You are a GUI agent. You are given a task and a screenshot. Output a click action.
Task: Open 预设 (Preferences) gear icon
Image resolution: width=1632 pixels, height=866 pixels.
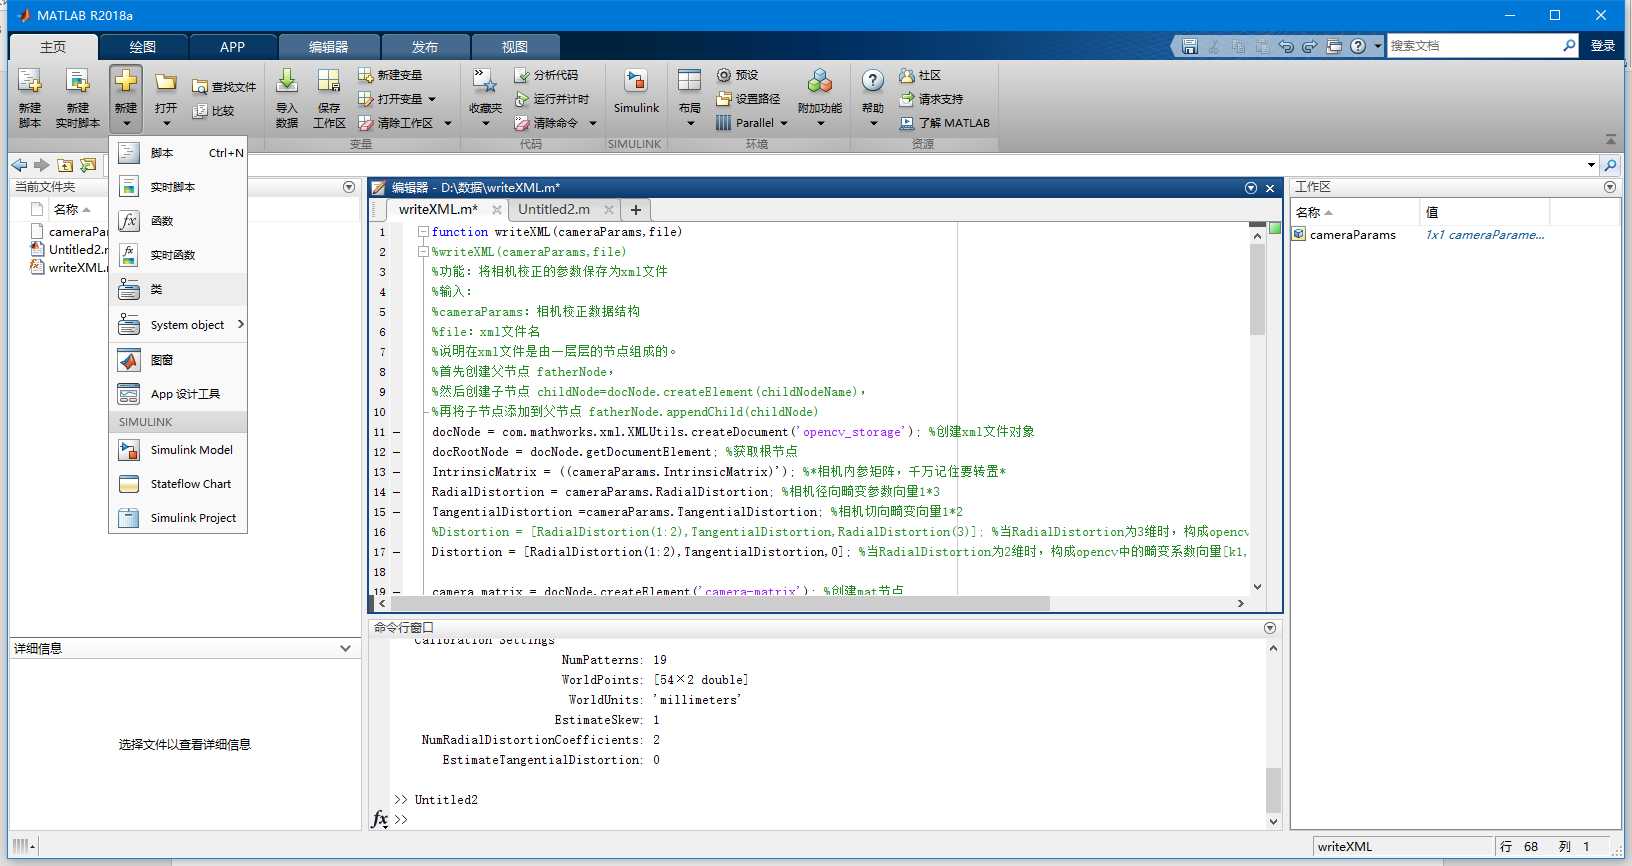(724, 75)
